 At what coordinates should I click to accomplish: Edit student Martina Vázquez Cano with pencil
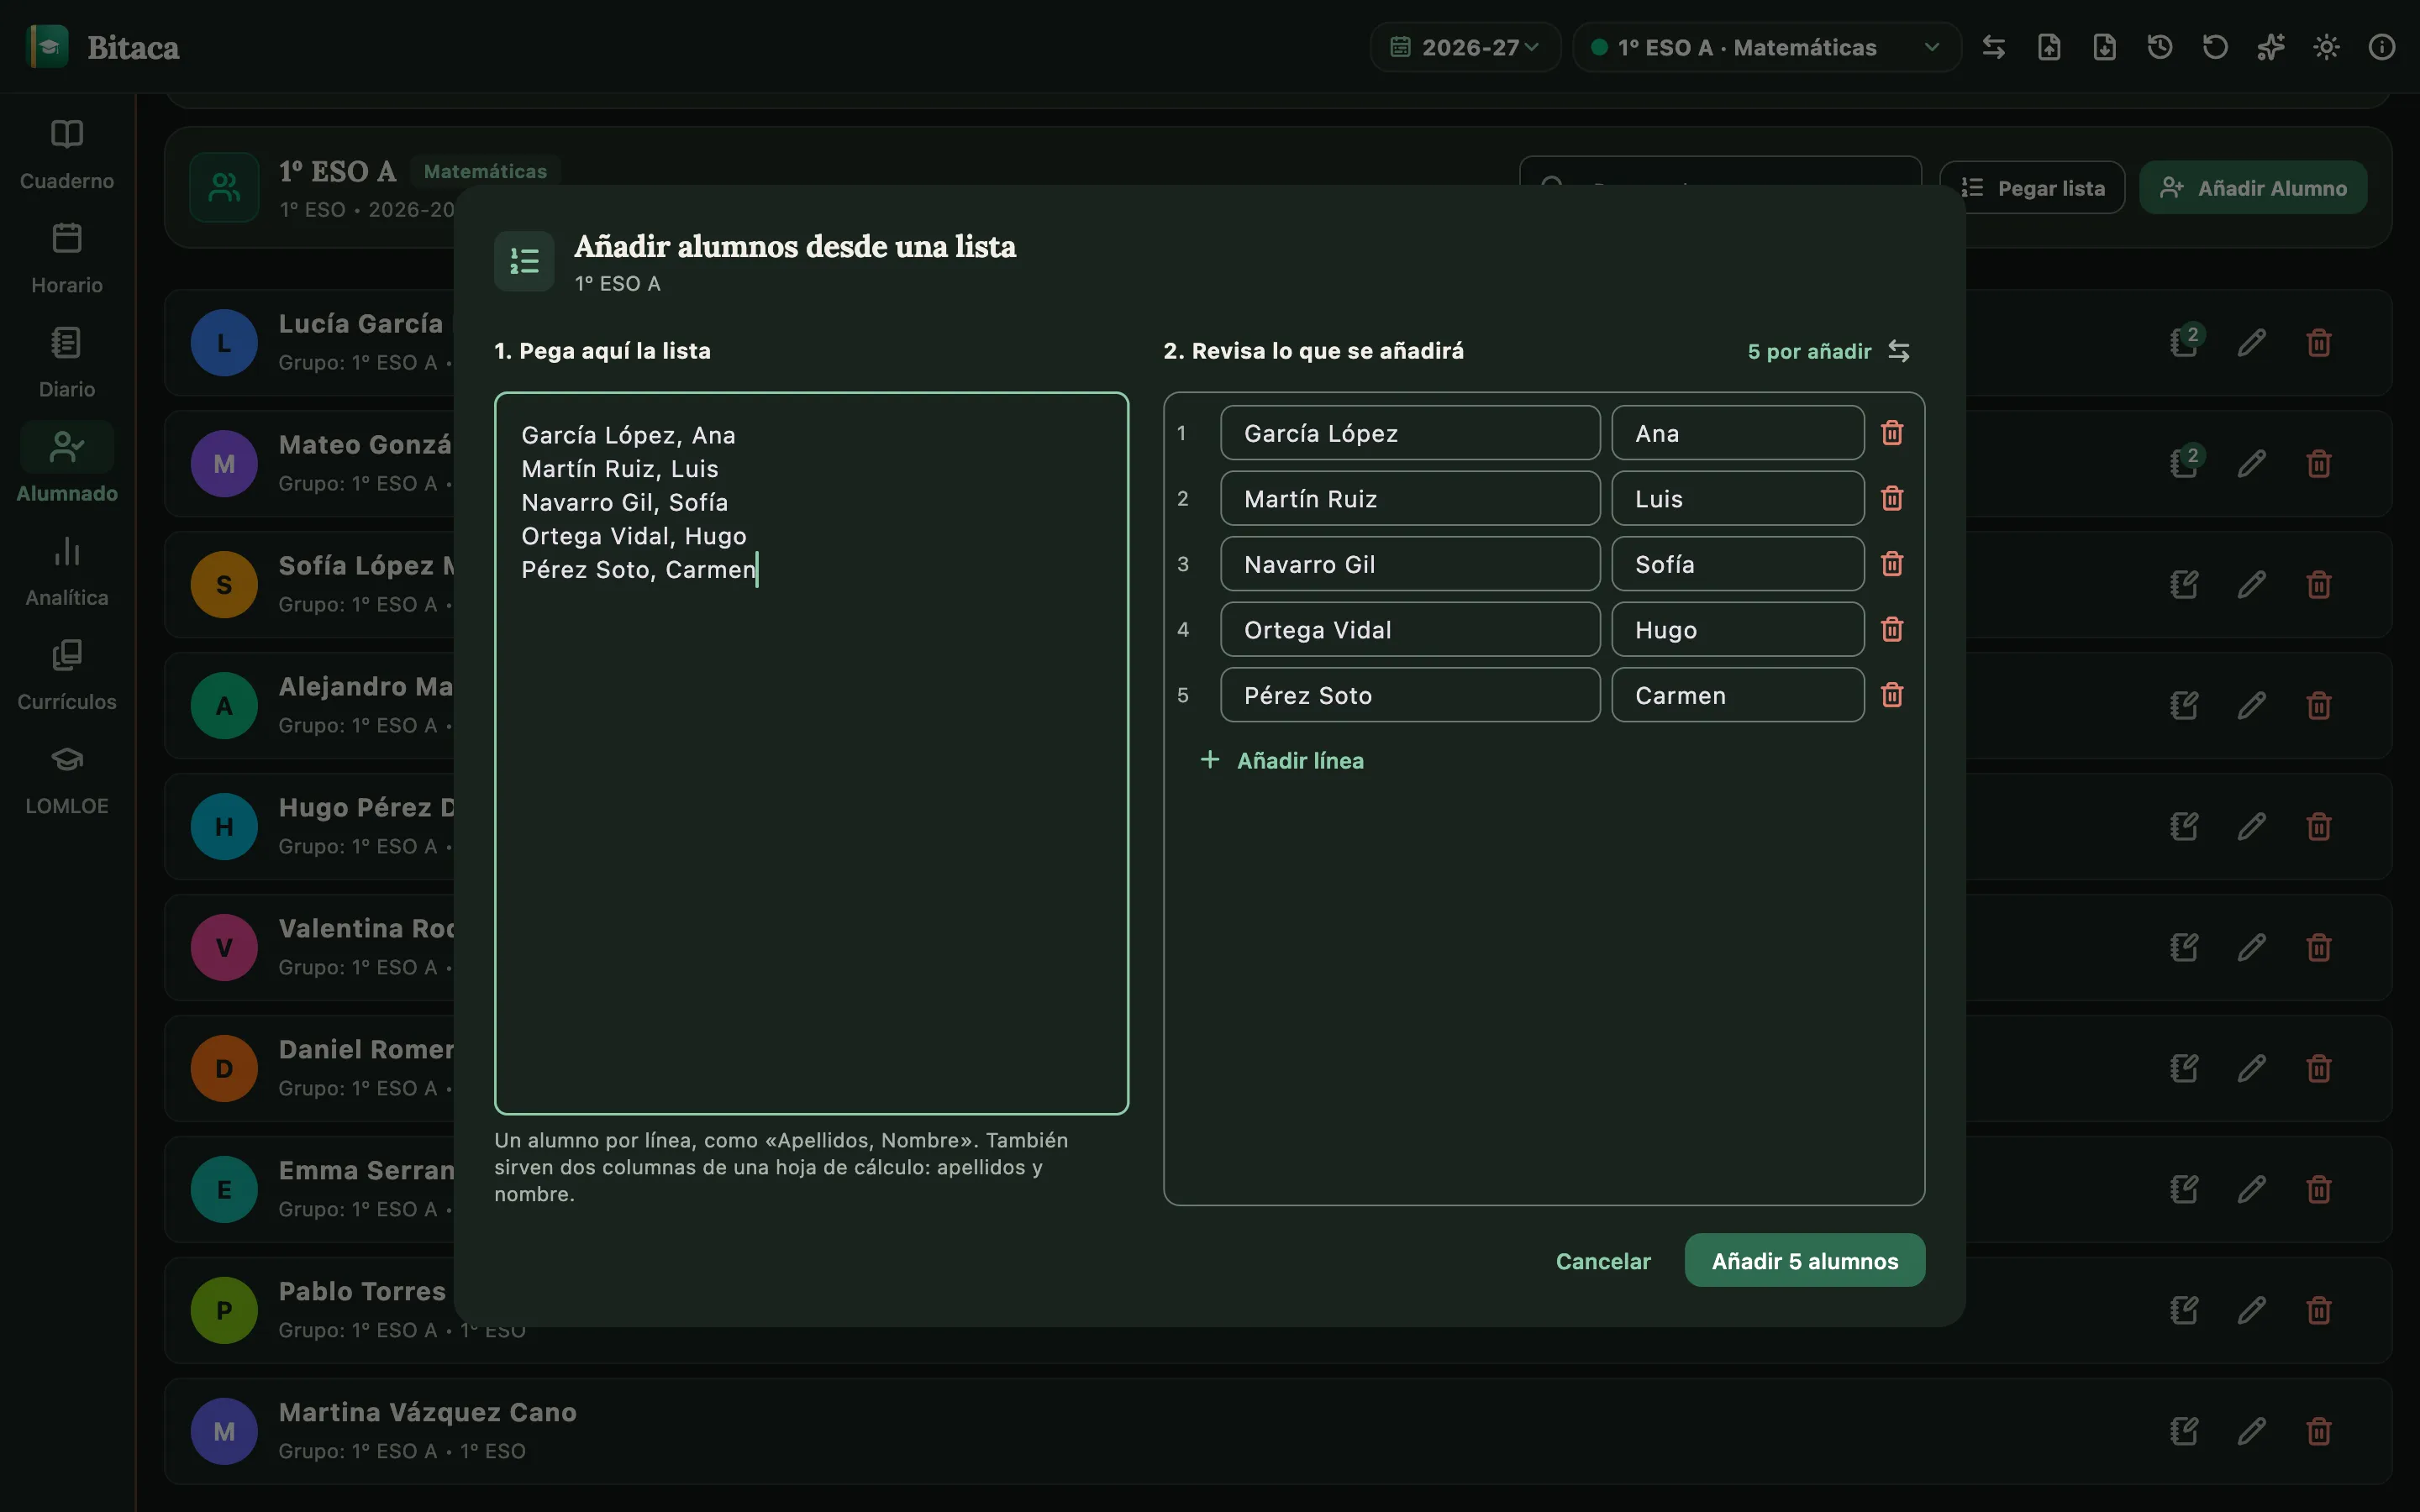2252,1431
